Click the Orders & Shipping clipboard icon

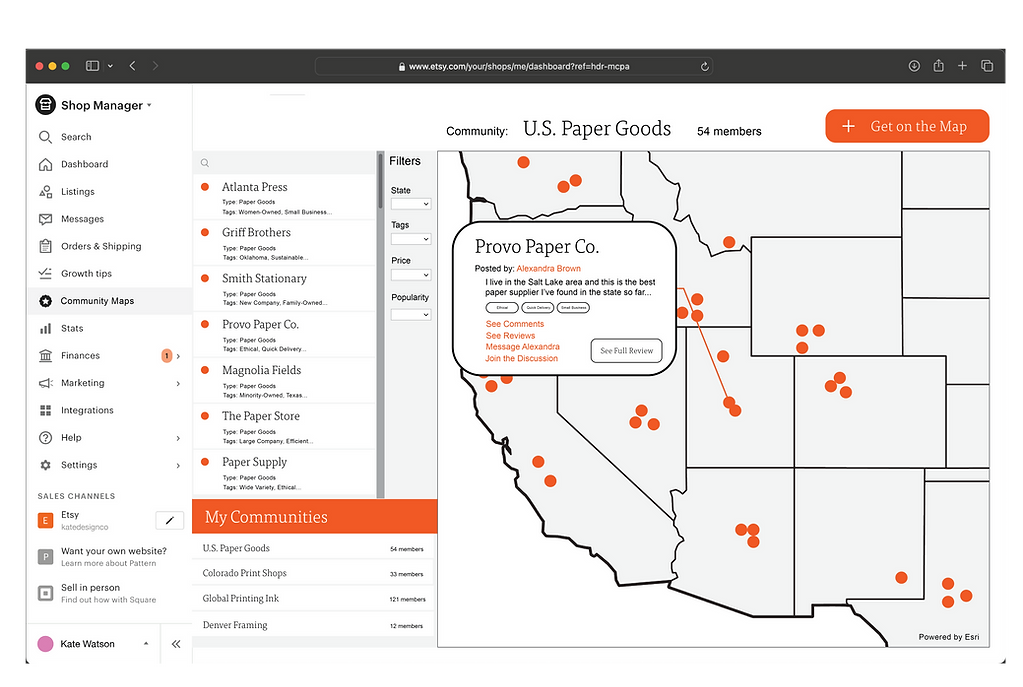coord(45,246)
